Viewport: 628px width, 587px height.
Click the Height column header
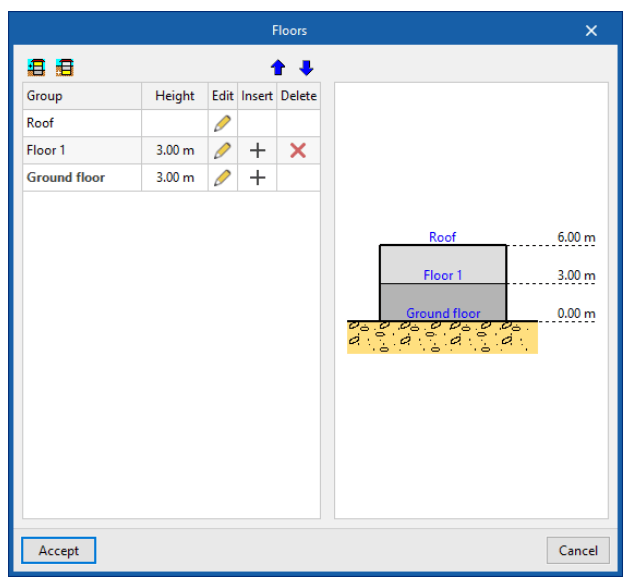tap(175, 96)
